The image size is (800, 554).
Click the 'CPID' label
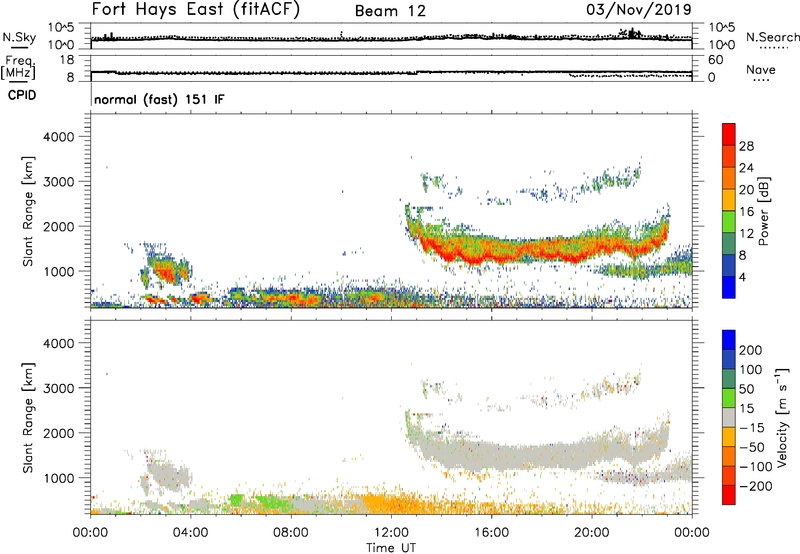coord(22,95)
